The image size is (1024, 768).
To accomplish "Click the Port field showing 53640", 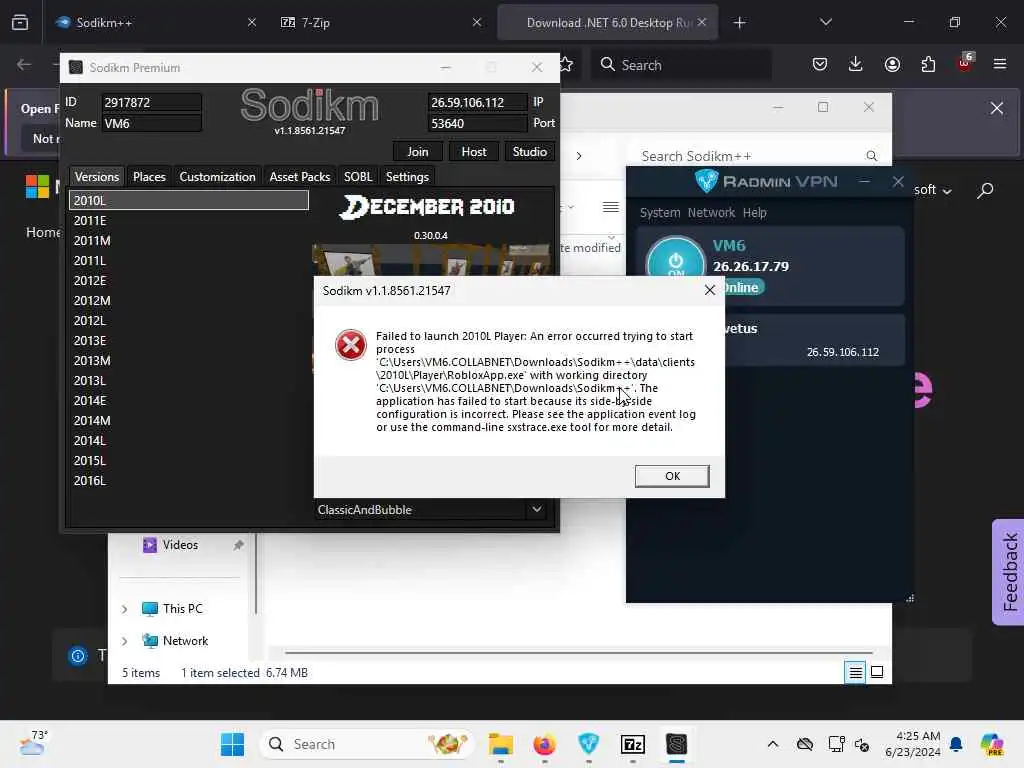I will tap(477, 123).
